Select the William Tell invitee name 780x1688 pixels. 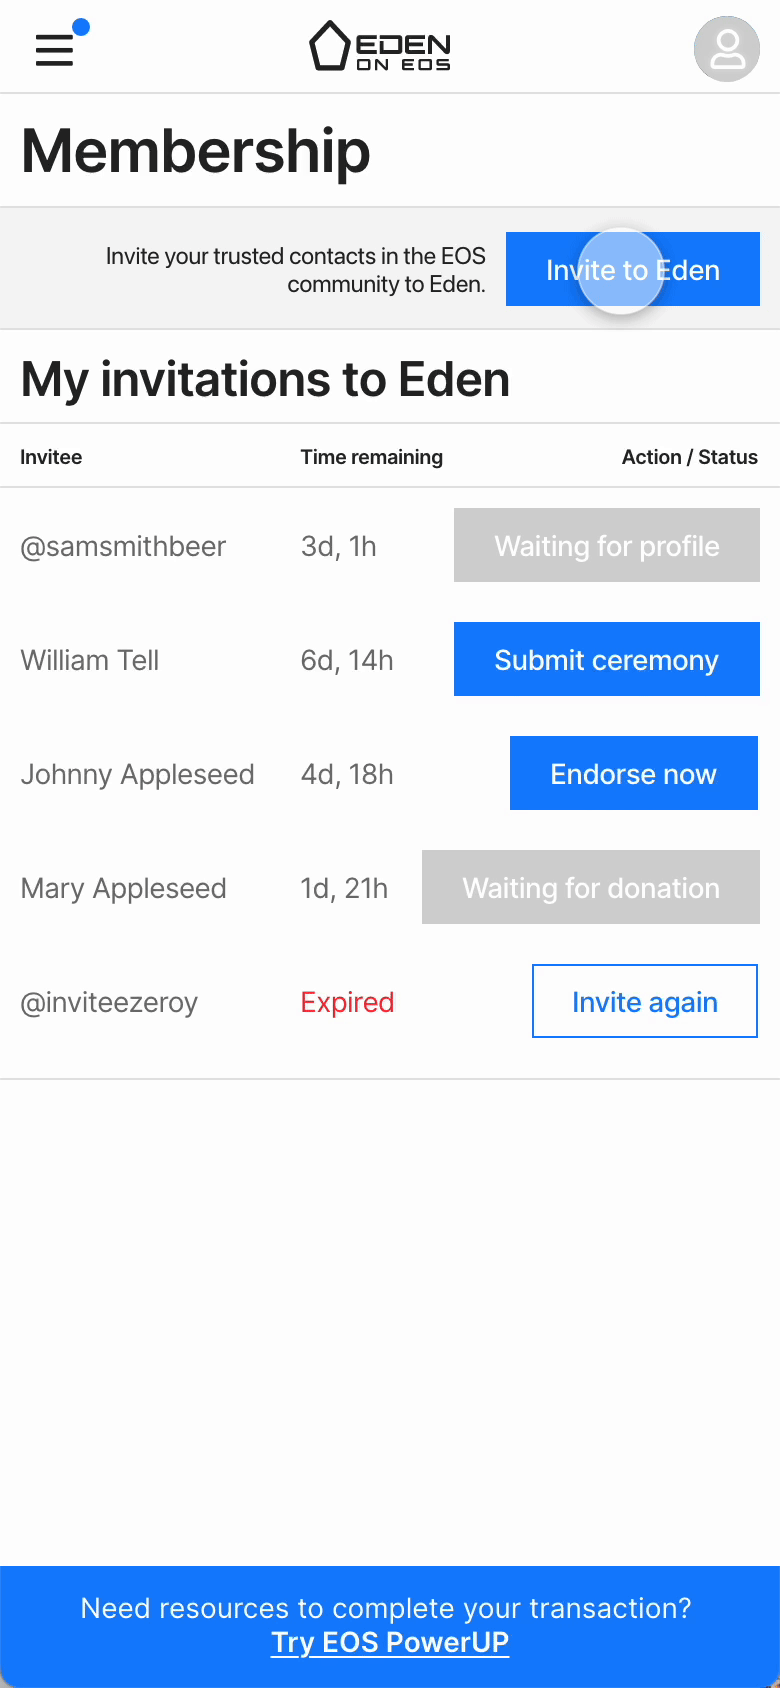tap(90, 660)
